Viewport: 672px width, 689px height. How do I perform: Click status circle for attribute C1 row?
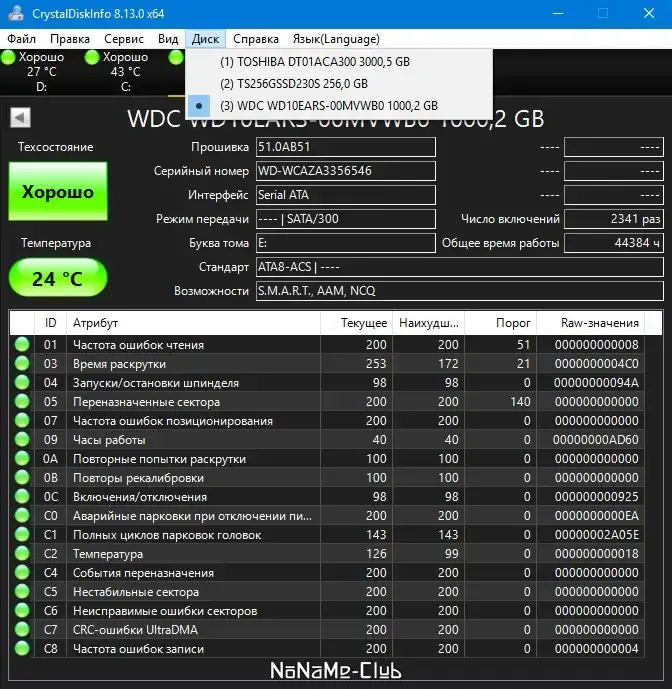pyautogui.click(x=22, y=534)
